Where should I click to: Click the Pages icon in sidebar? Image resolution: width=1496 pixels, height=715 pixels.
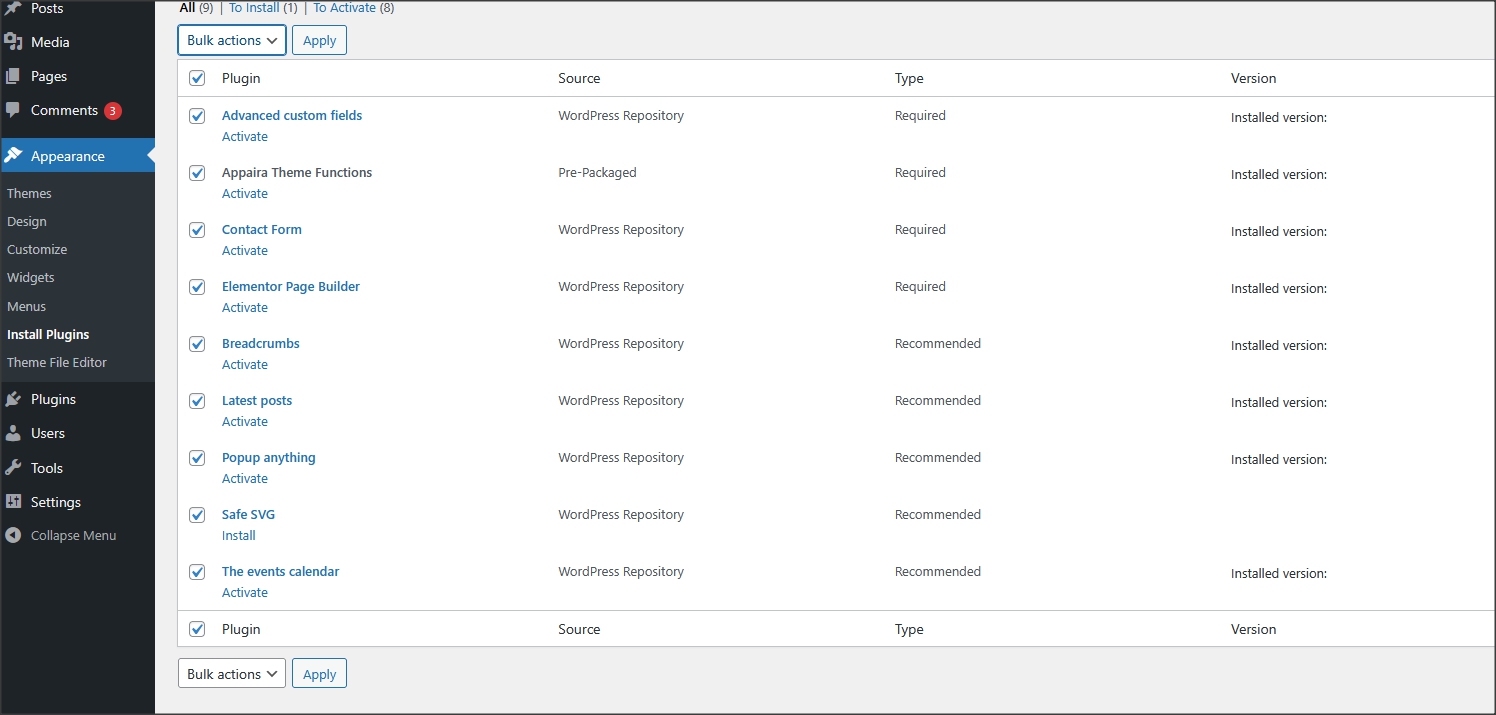(x=13, y=76)
